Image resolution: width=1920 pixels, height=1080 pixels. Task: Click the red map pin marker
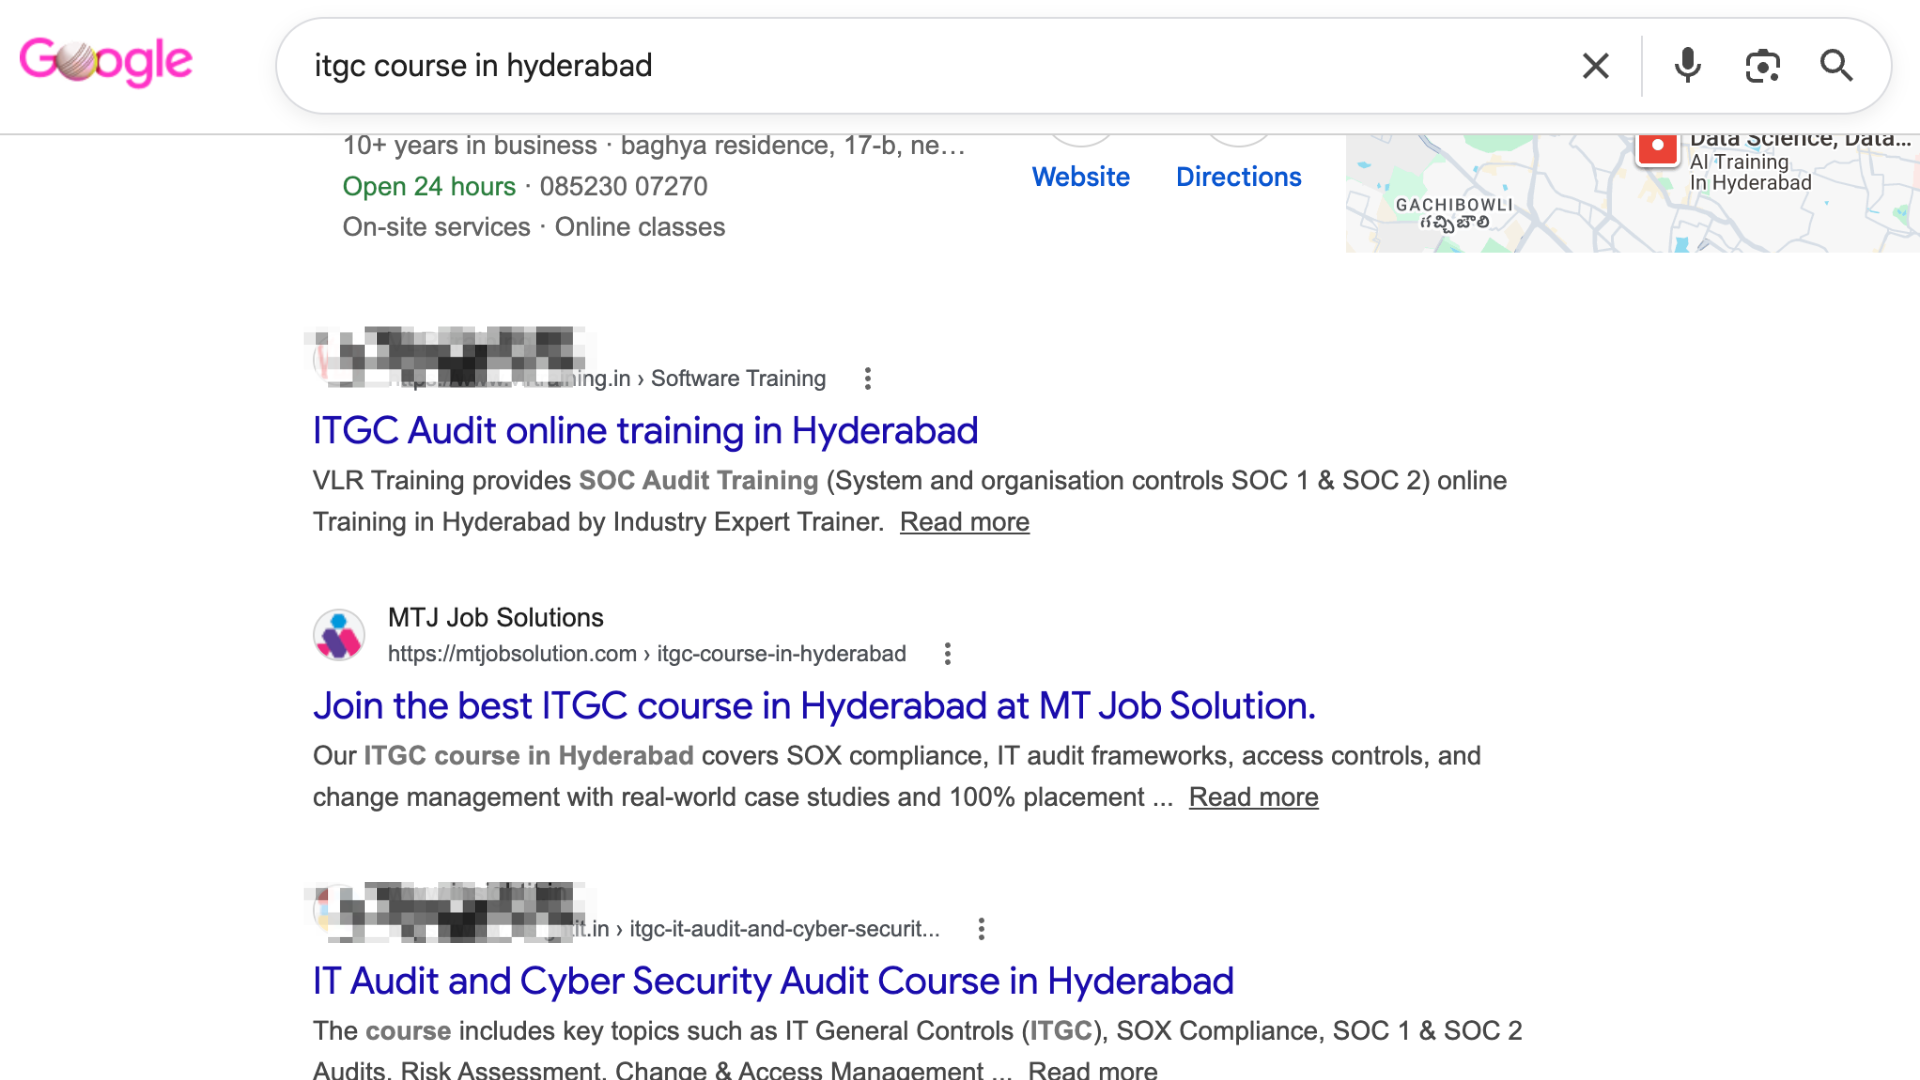1657,149
